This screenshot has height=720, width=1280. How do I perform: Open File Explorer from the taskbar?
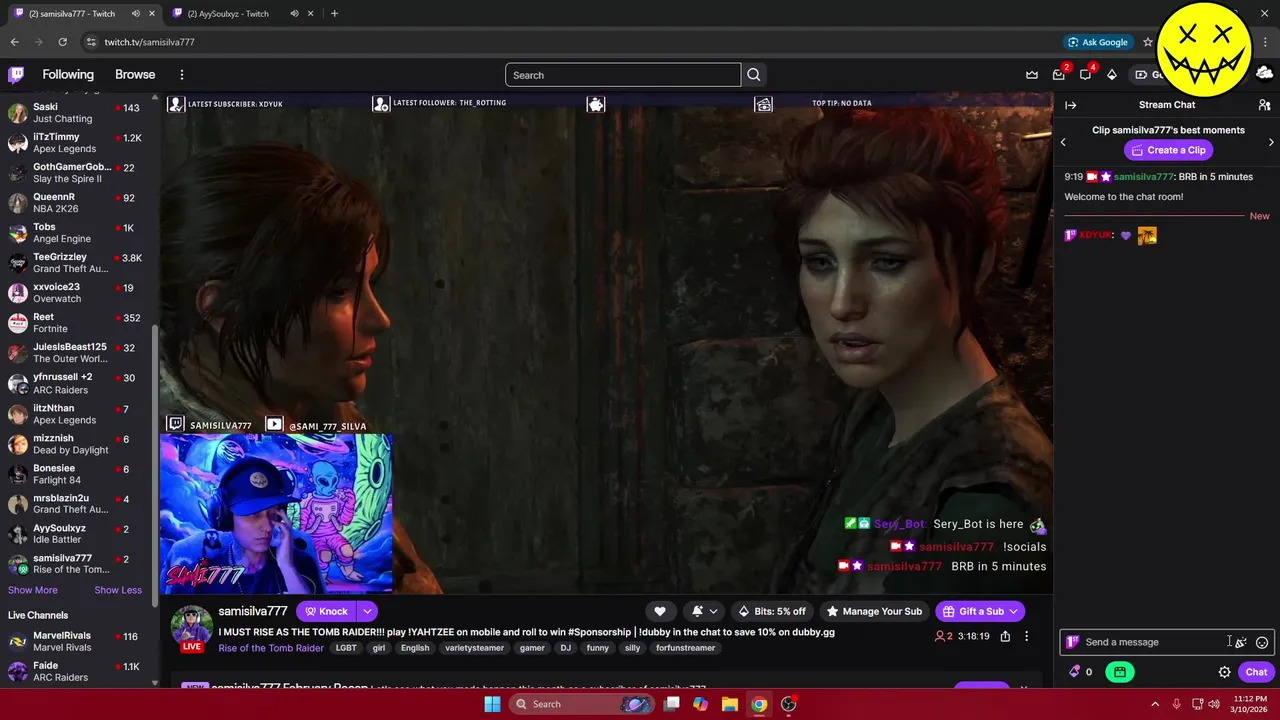pyautogui.click(x=729, y=704)
